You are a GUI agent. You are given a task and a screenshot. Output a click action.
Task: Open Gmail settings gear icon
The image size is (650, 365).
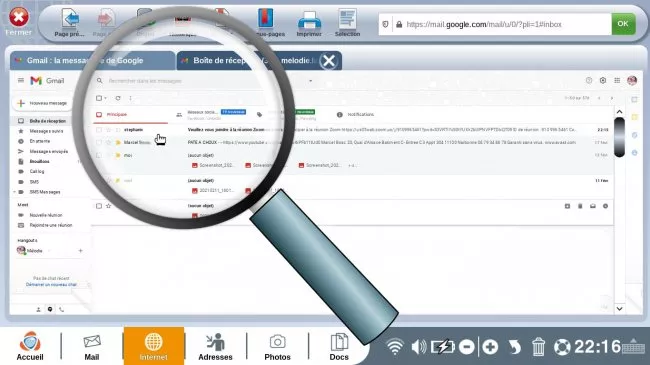click(x=603, y=80)
